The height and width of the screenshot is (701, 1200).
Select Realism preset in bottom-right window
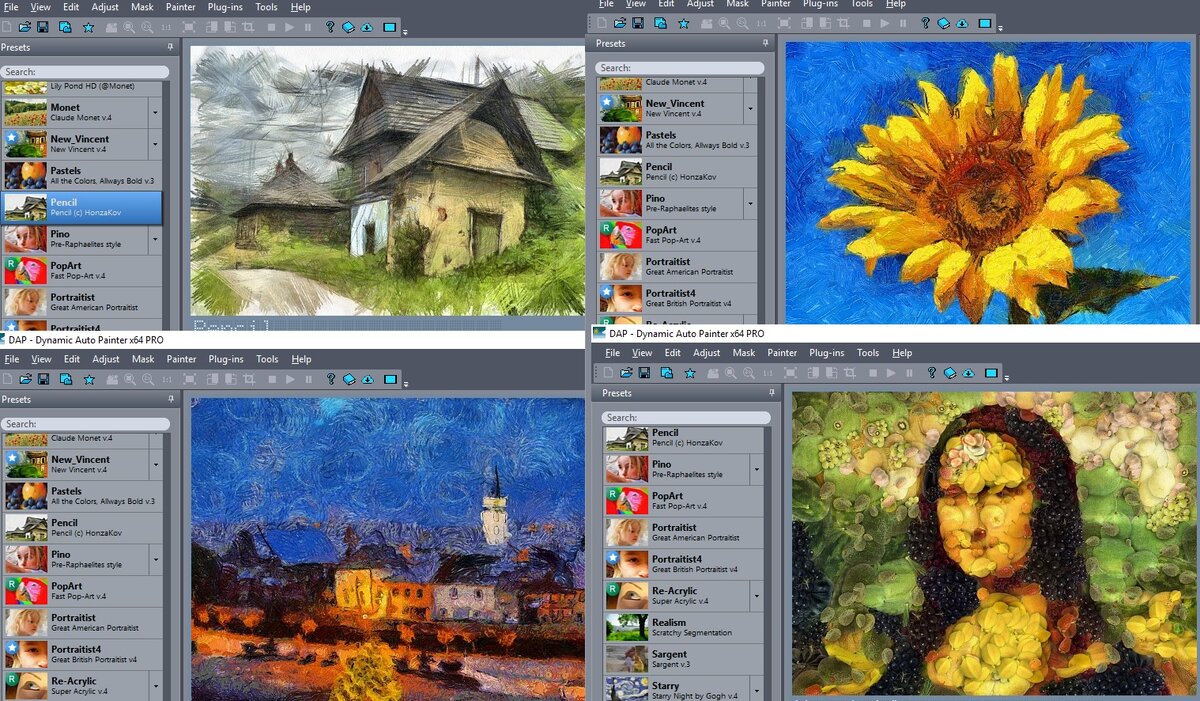coord(684,628)
